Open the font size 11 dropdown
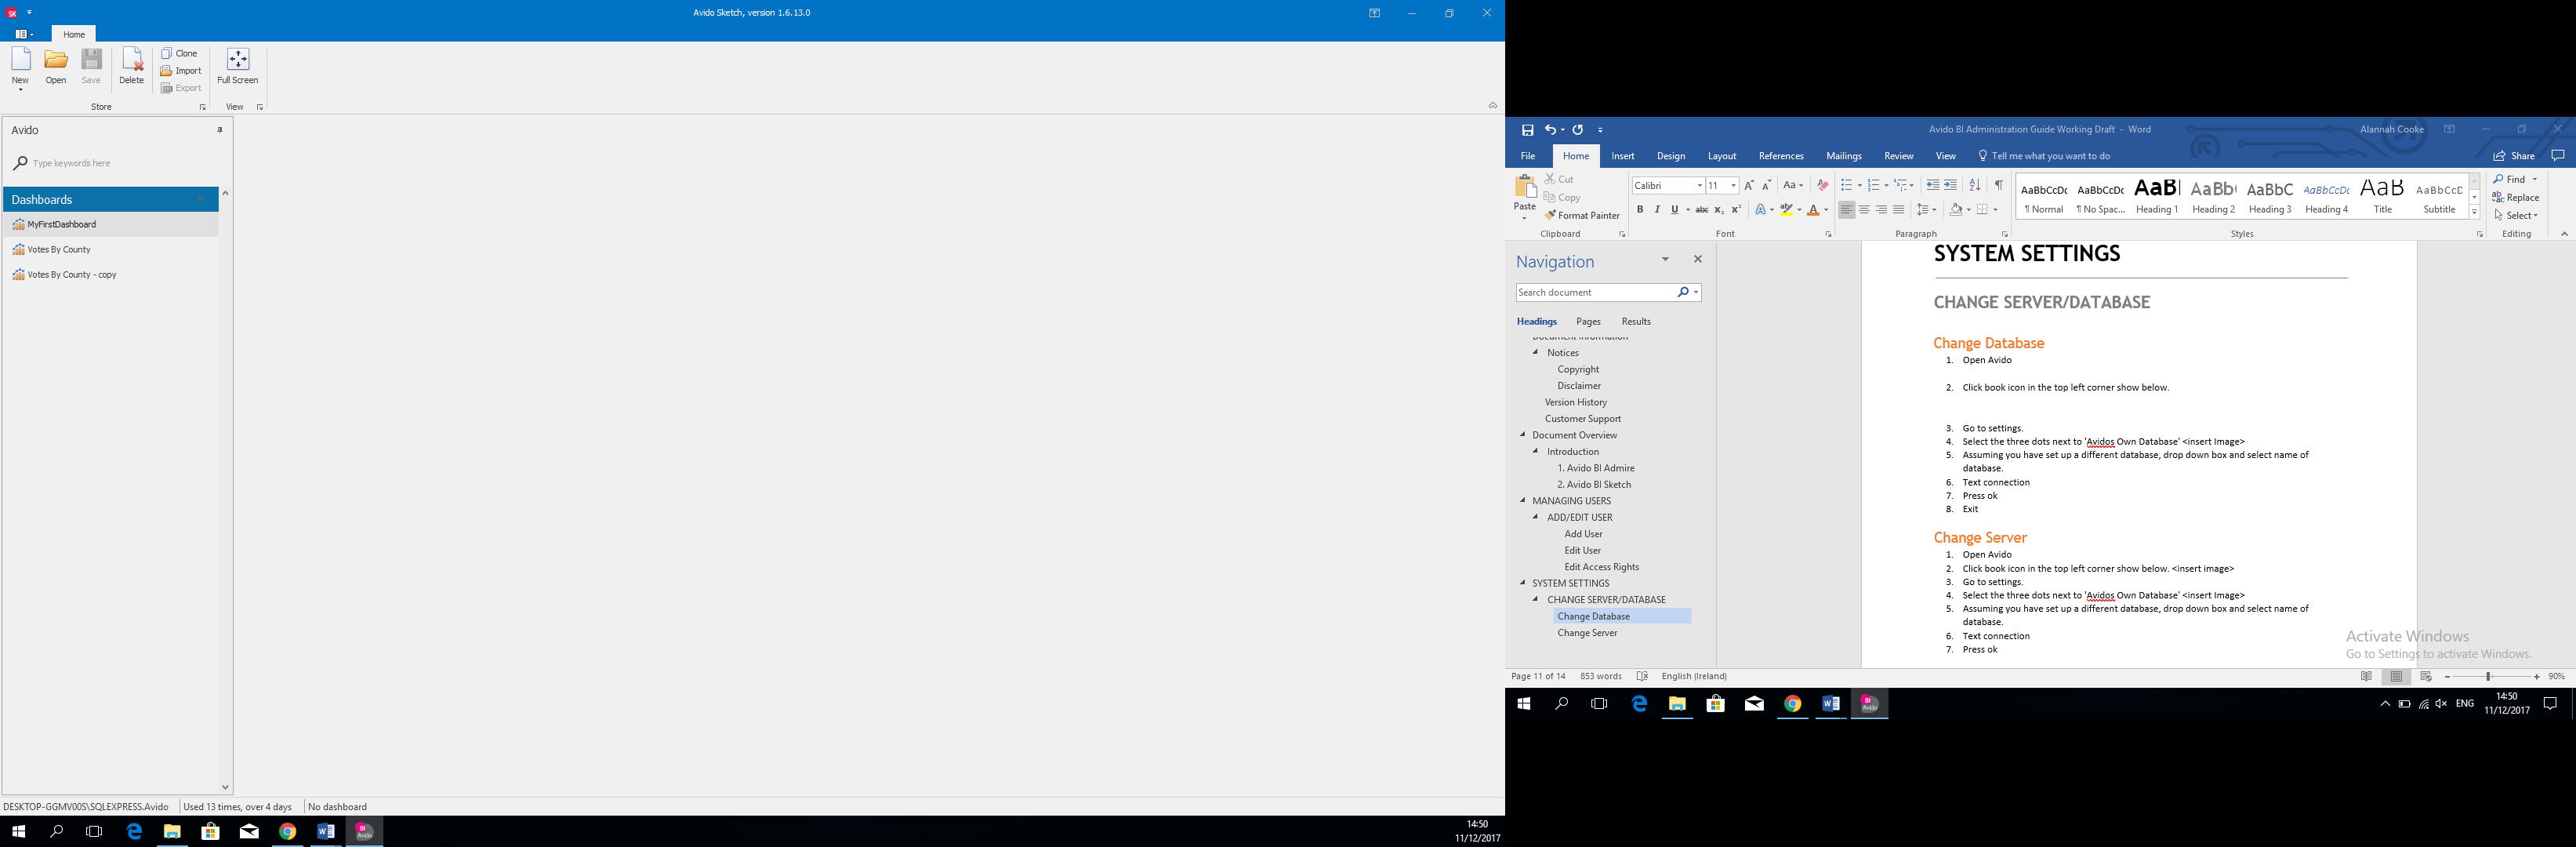 (1733, 186)
